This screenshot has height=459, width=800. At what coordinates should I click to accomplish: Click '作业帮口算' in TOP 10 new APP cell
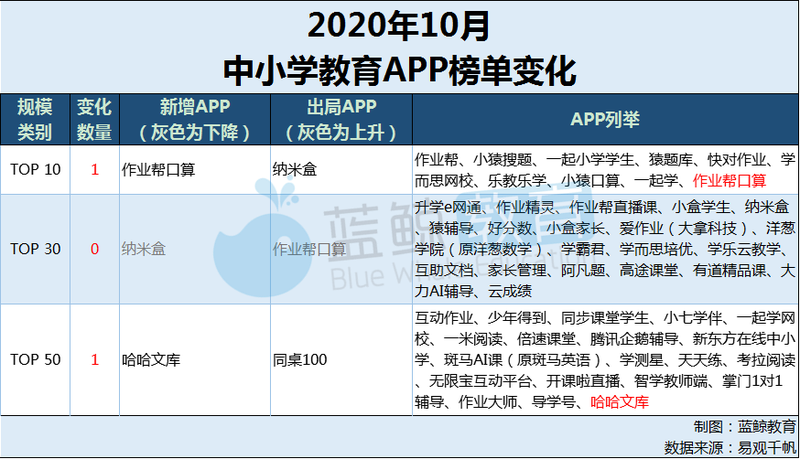pyautogui.click(x=158, y=170)
